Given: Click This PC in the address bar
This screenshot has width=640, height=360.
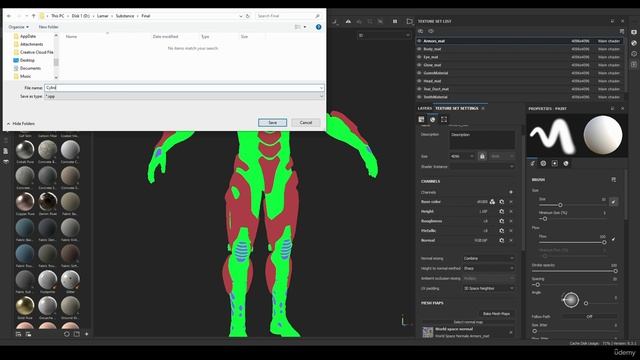Looking at the screenshot, I should tap(58, 16).
